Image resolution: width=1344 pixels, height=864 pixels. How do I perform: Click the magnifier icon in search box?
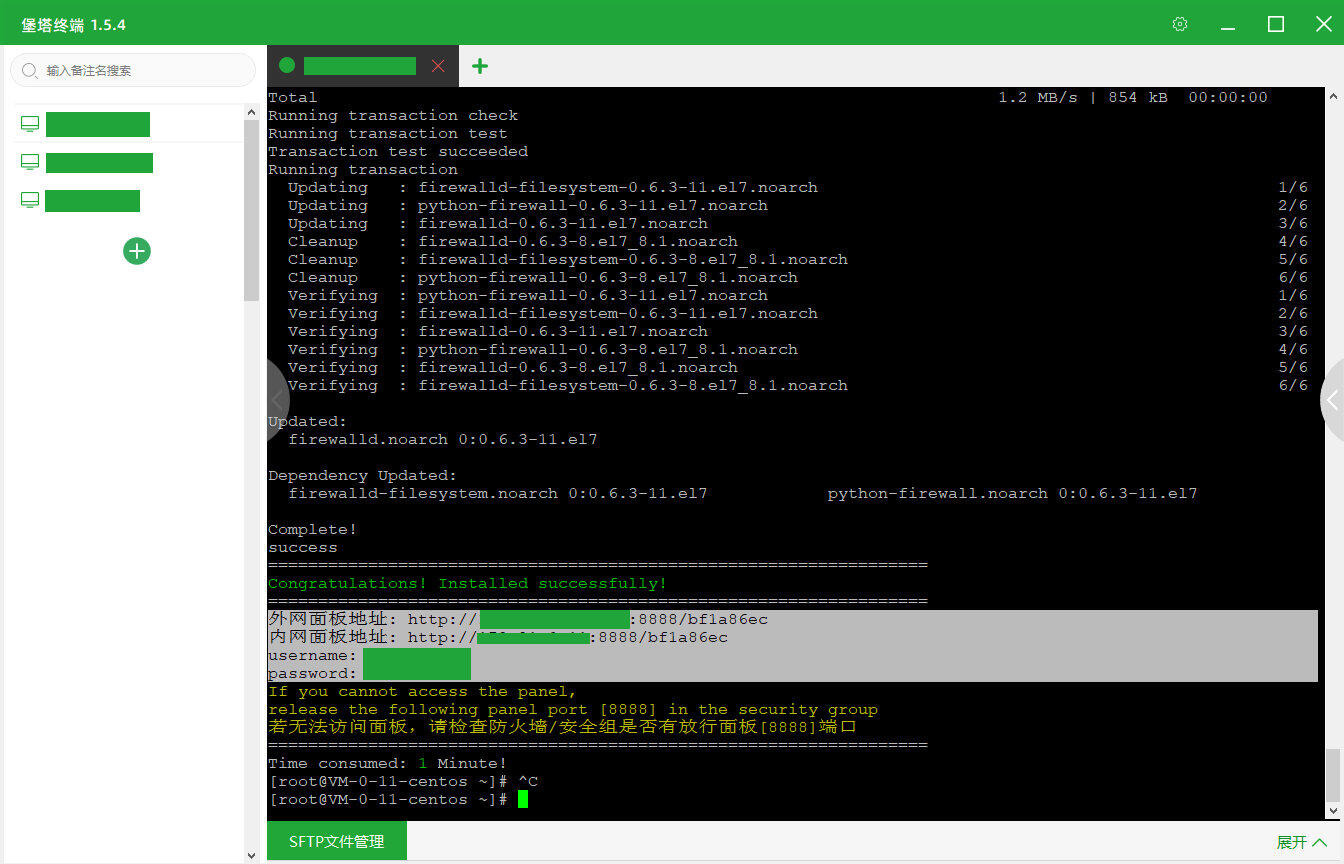point(29,71)
